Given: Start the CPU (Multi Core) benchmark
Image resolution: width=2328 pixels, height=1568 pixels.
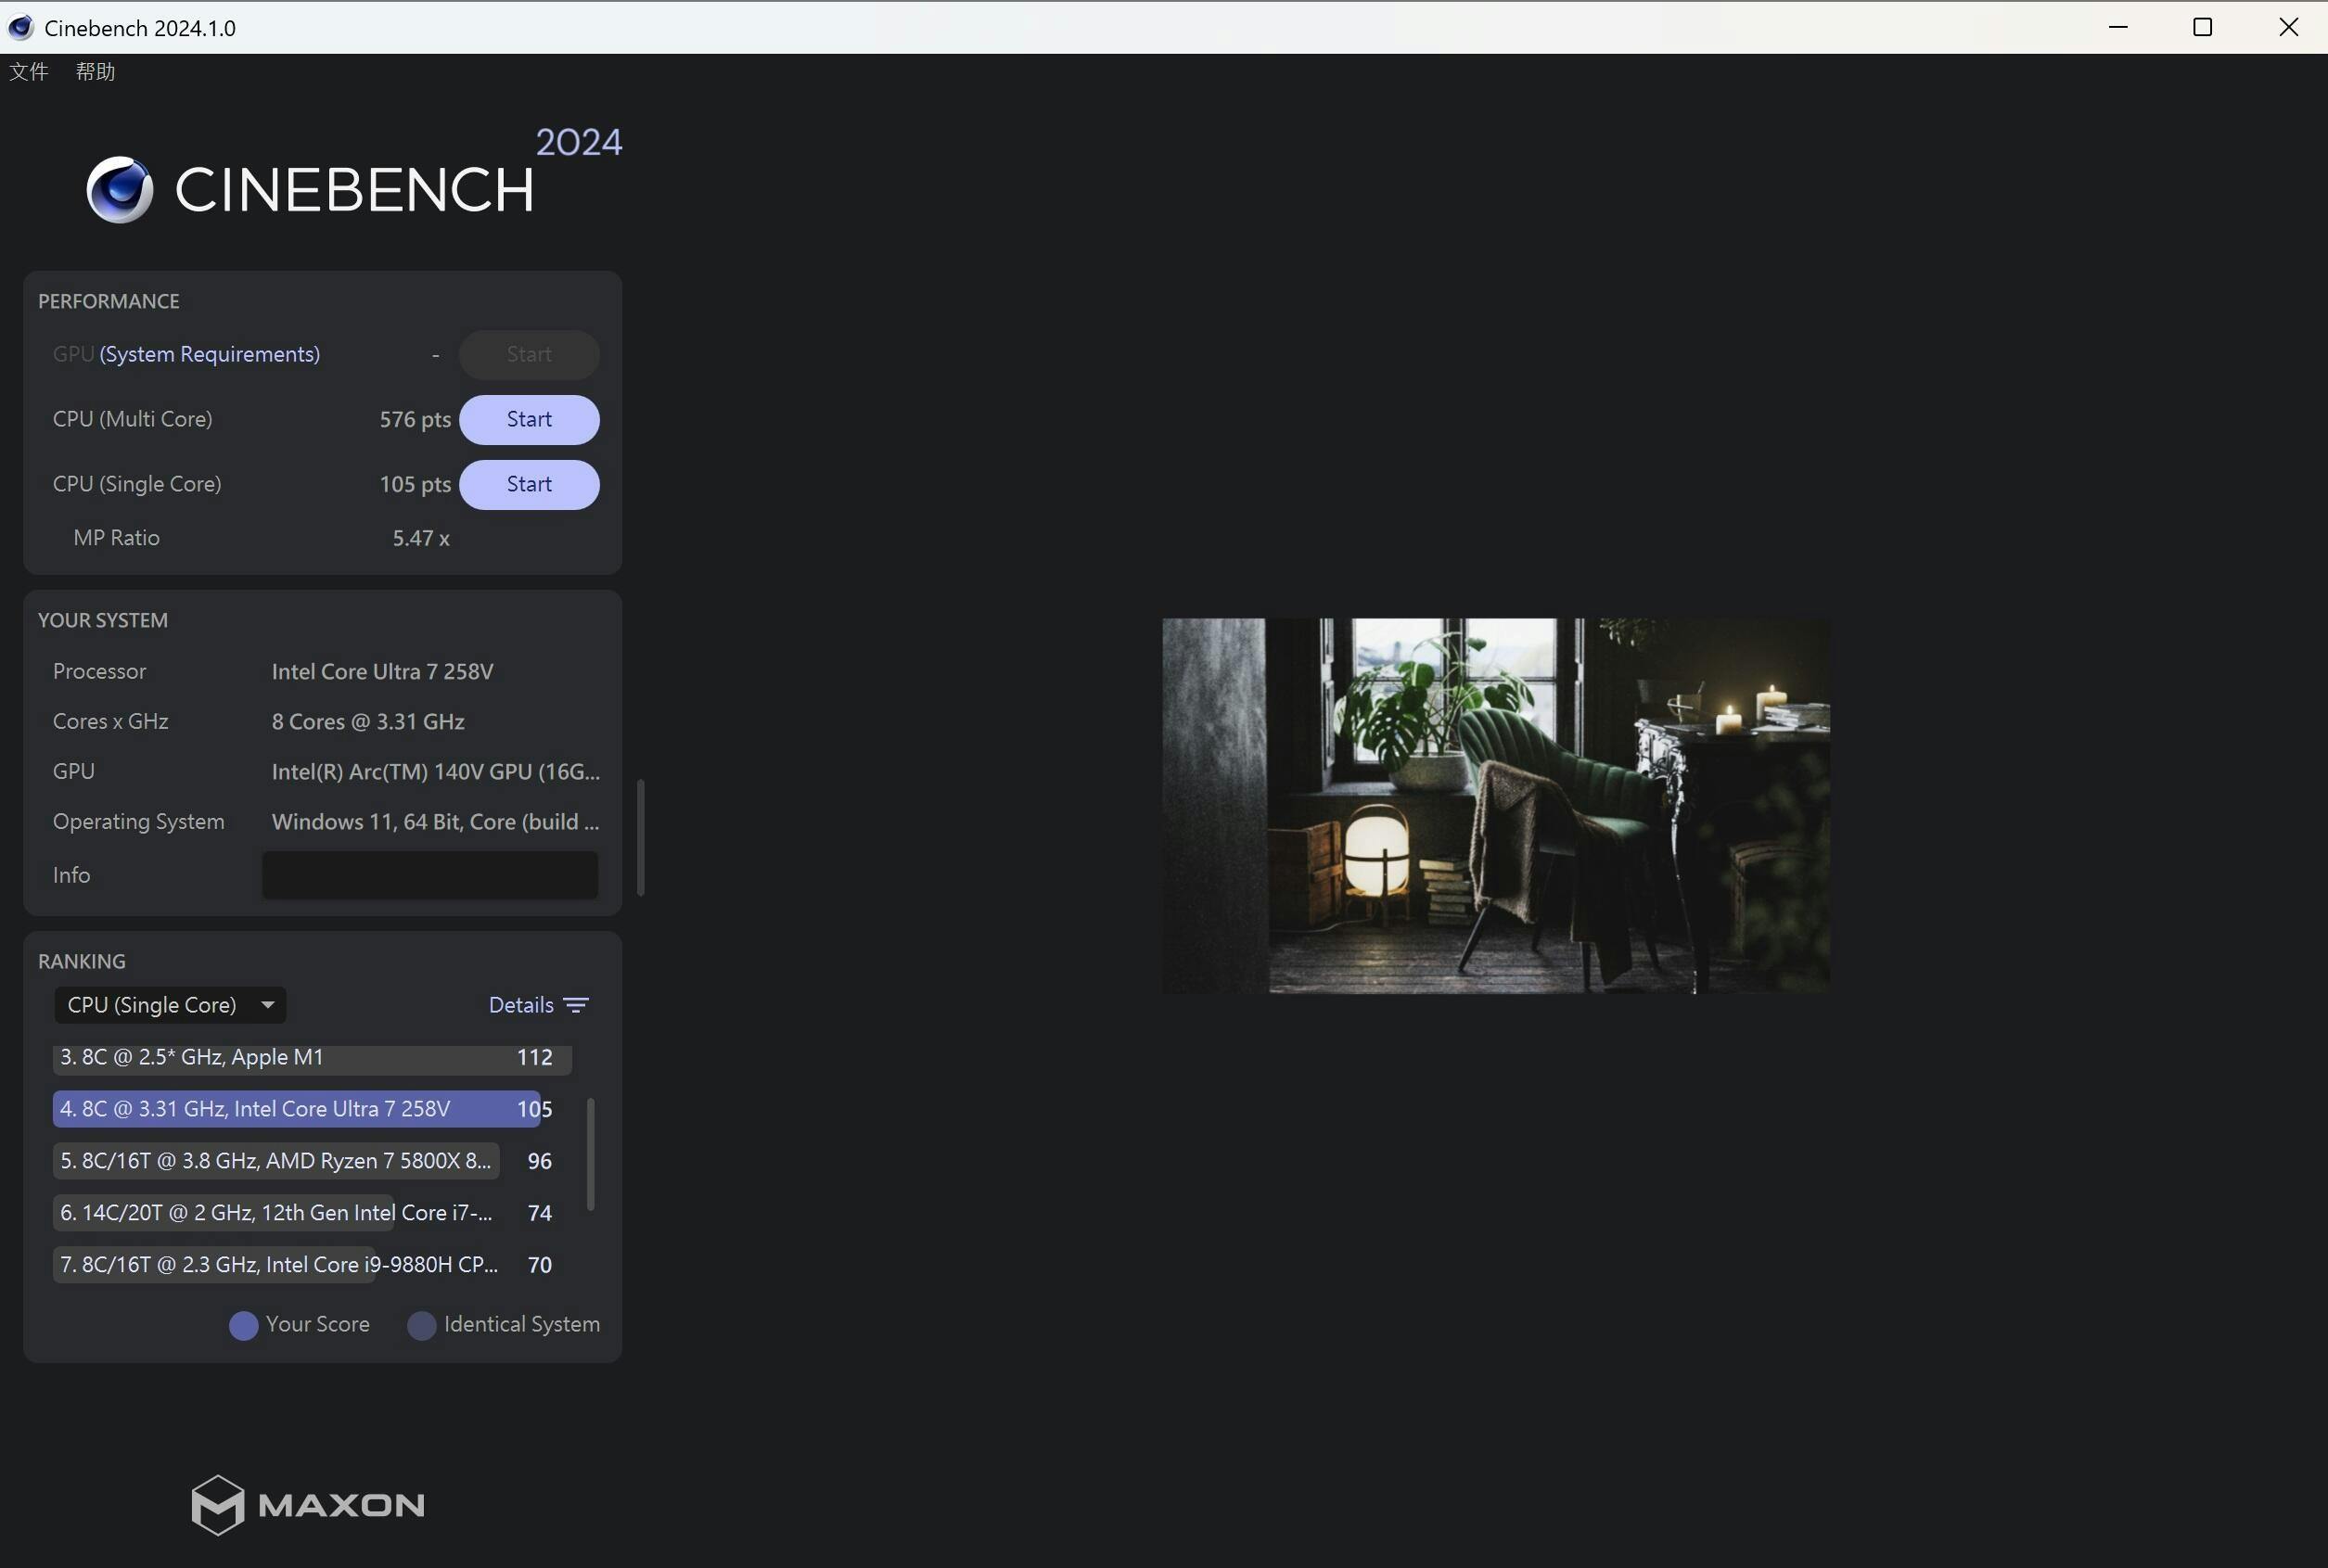Looking at the screenshot, I should 529,419.
